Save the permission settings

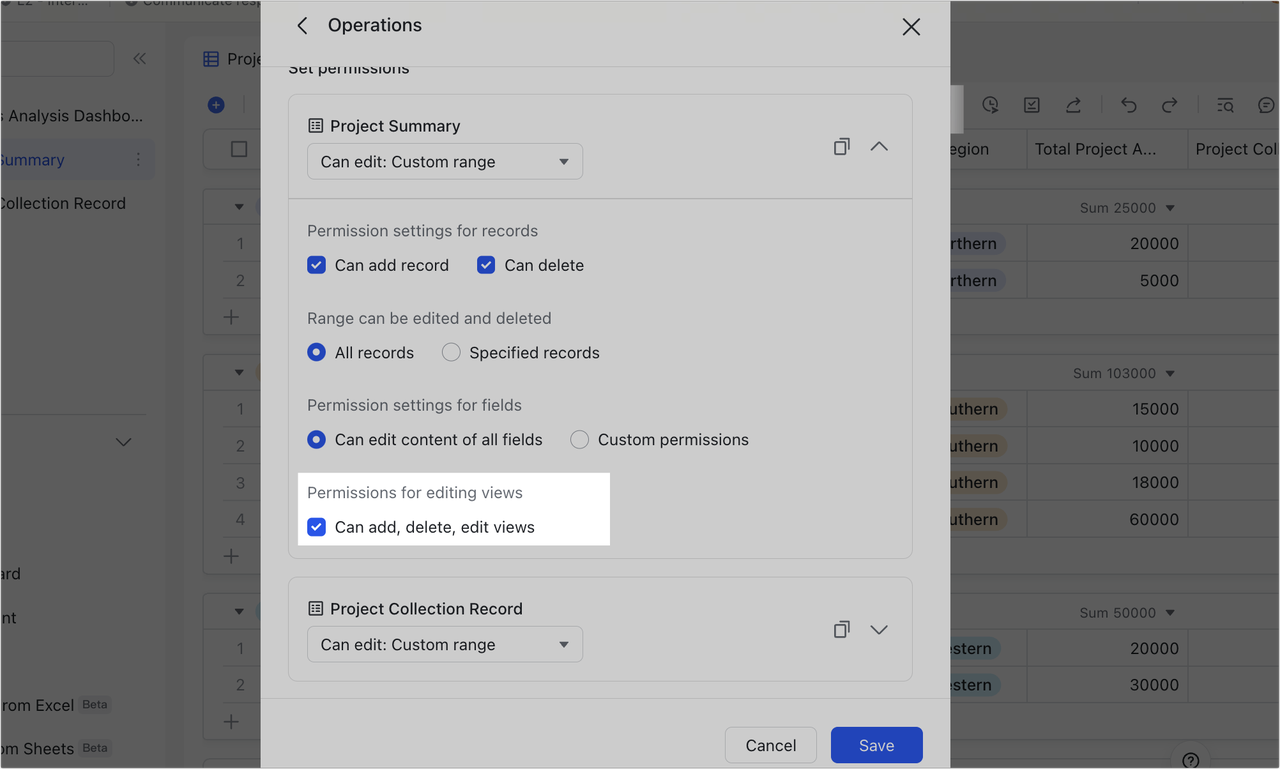click(877, 745)
